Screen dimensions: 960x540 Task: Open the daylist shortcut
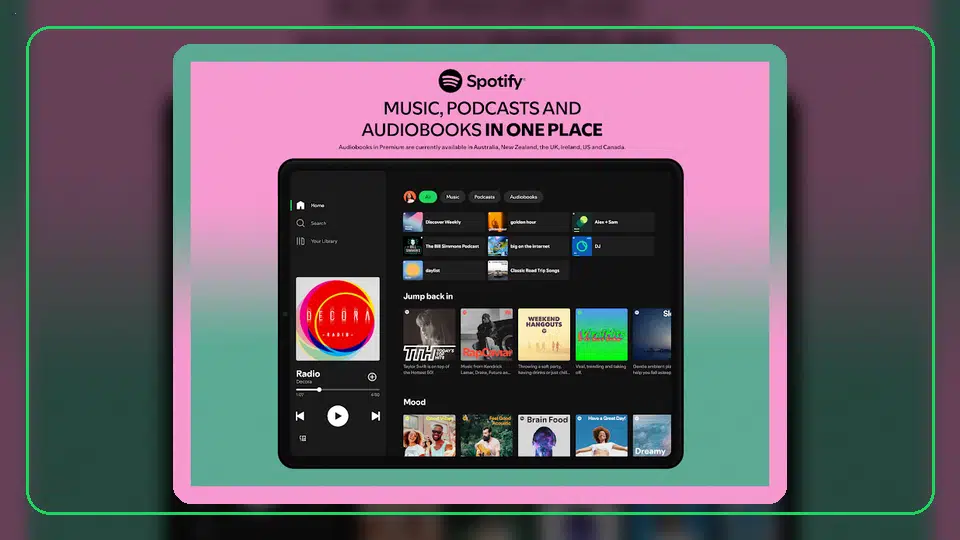[443, 270]
